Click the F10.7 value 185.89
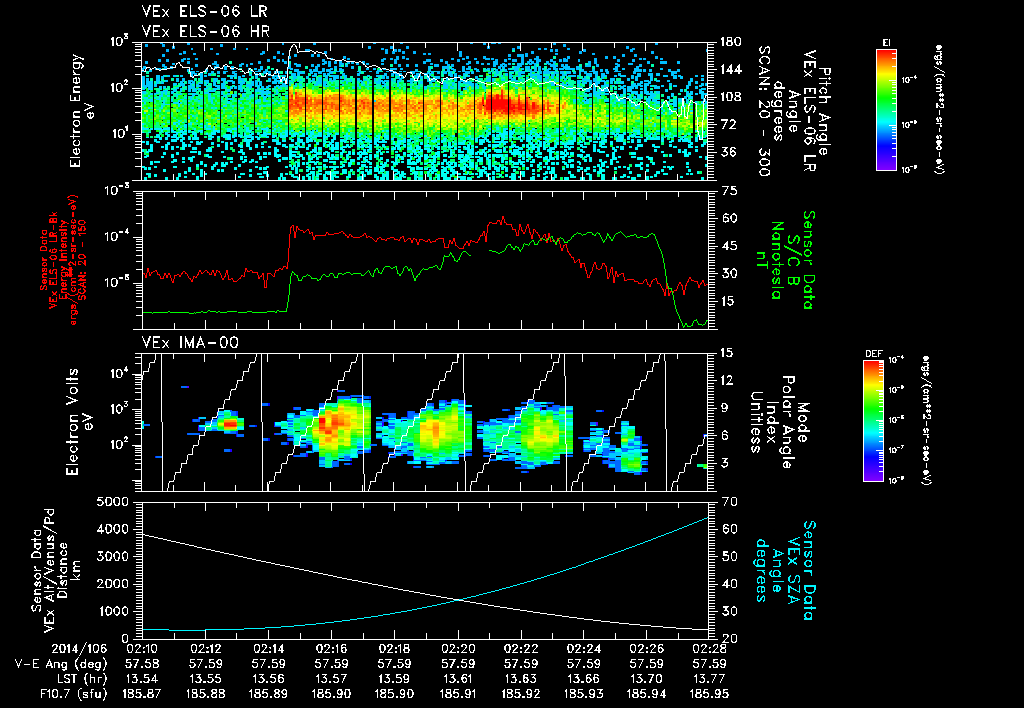The height and width of the screenshot is (708, 1024). point(268,694)
